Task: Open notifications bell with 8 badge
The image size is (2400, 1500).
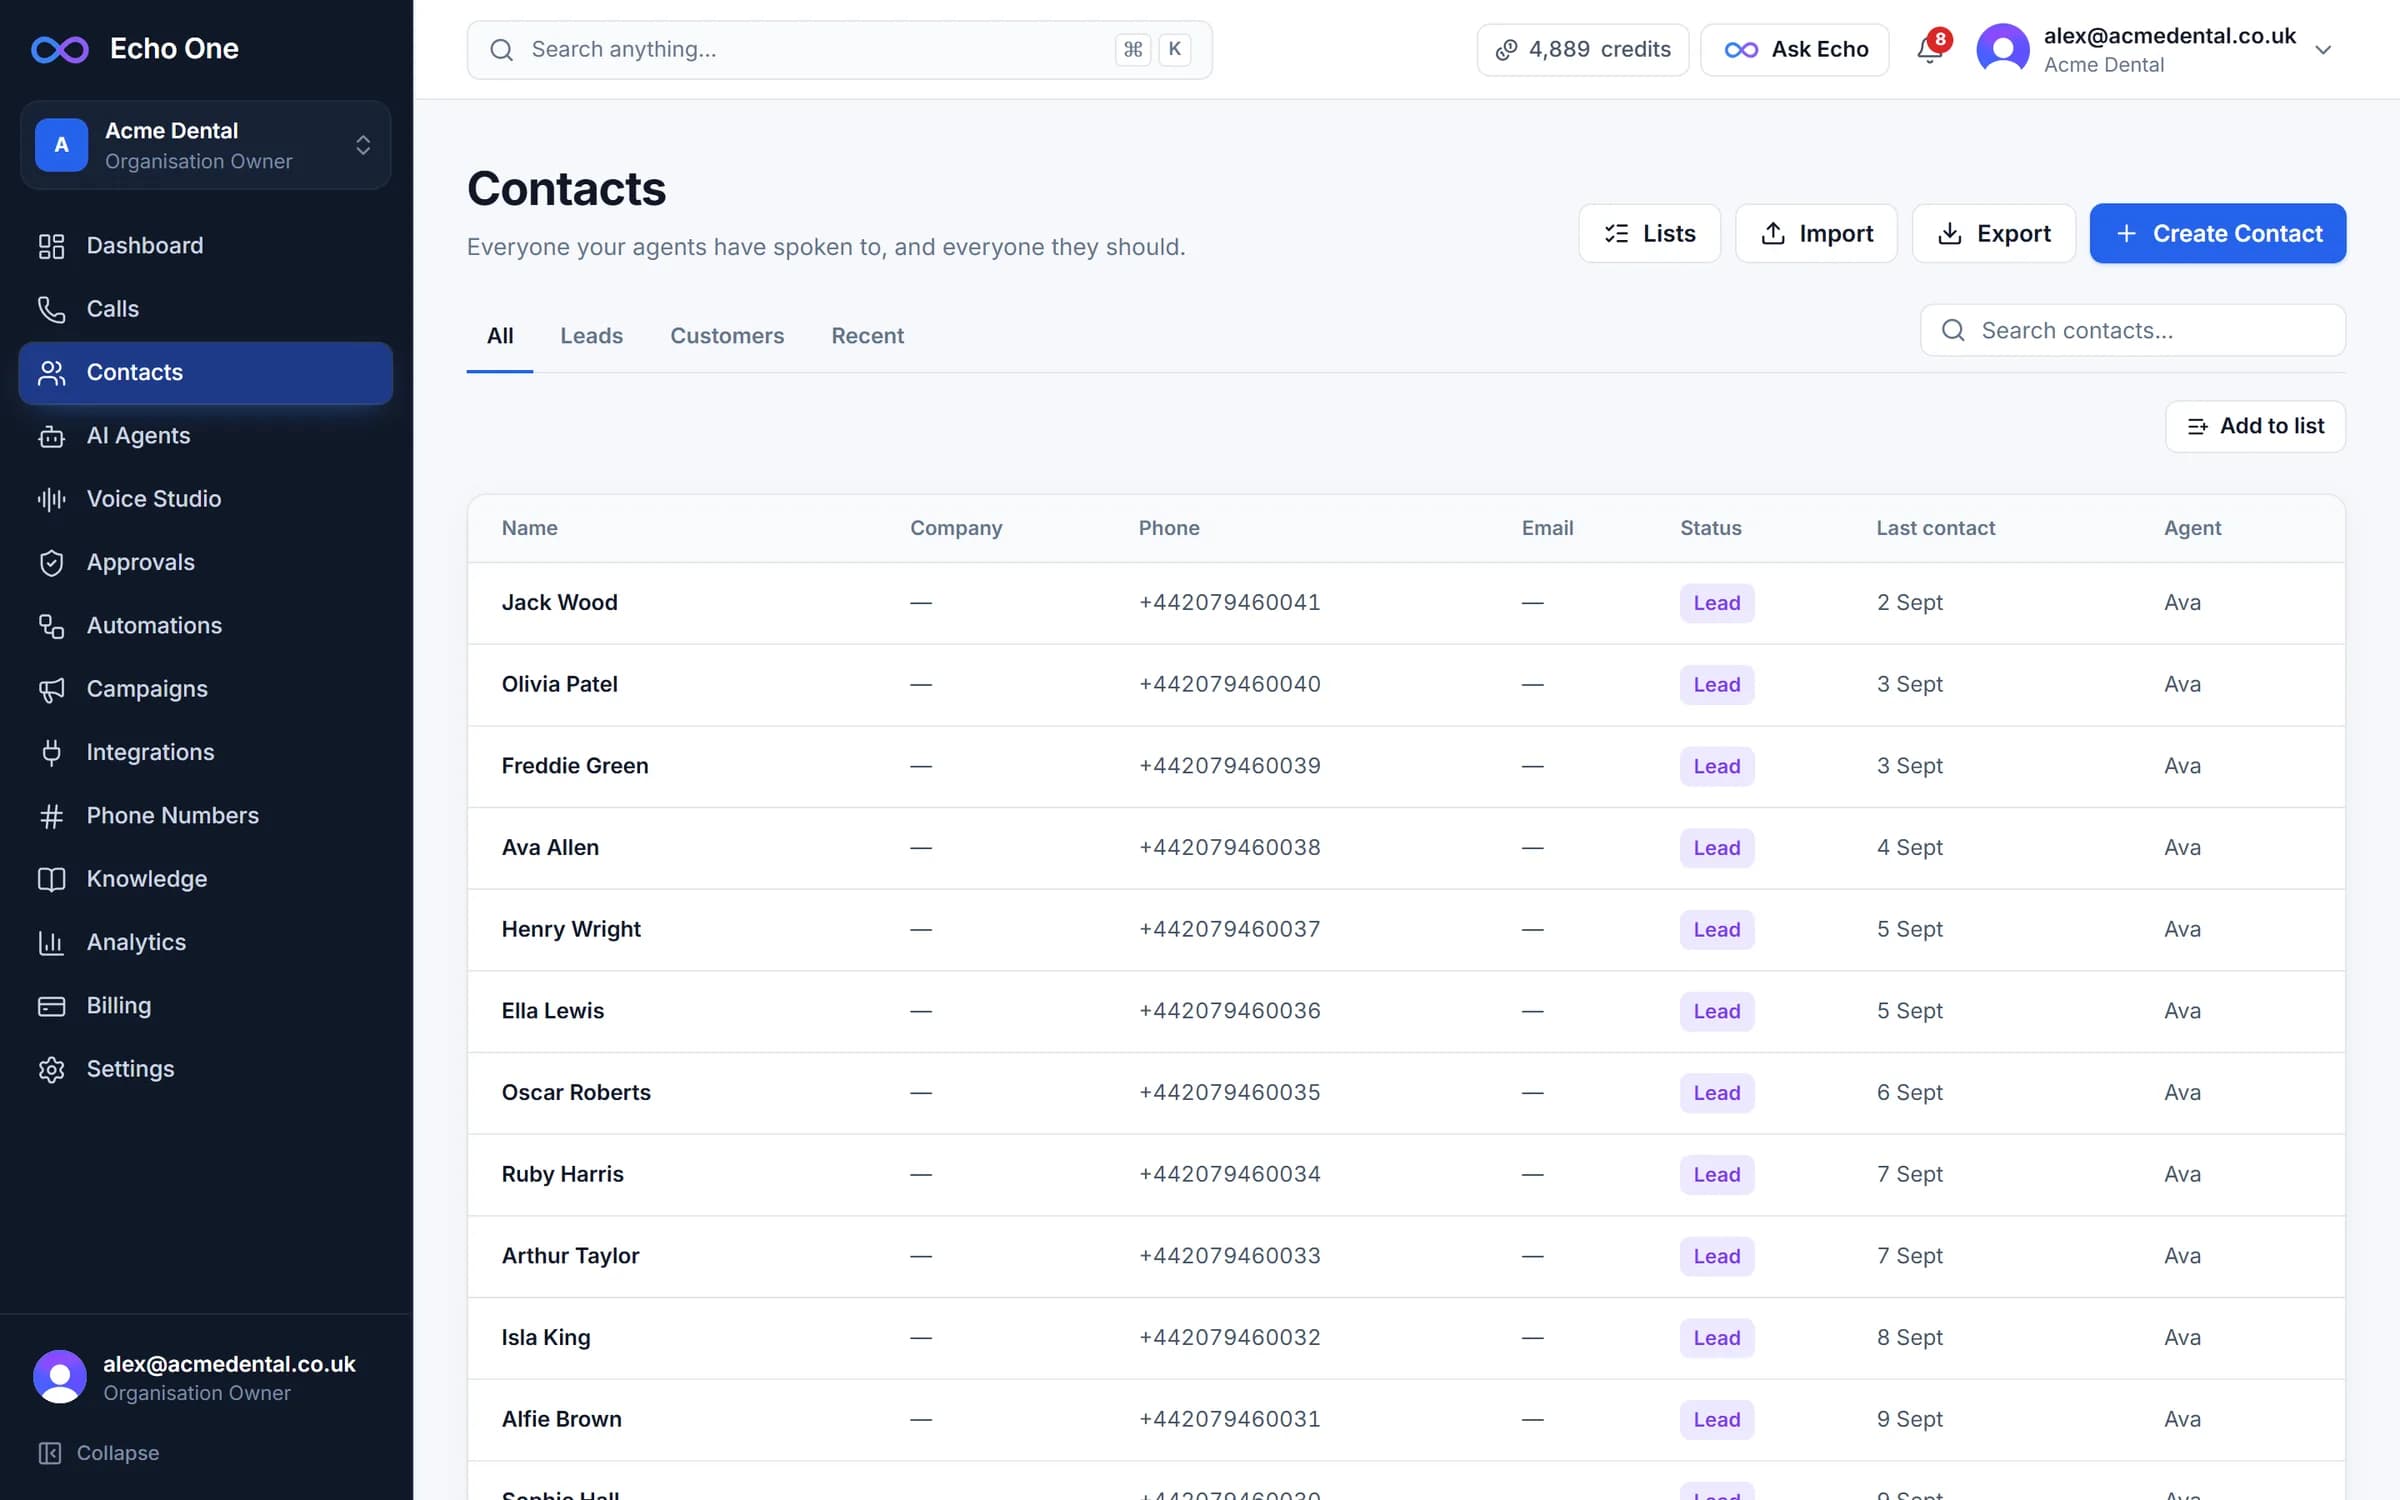Action: [x=1931, y=49]
